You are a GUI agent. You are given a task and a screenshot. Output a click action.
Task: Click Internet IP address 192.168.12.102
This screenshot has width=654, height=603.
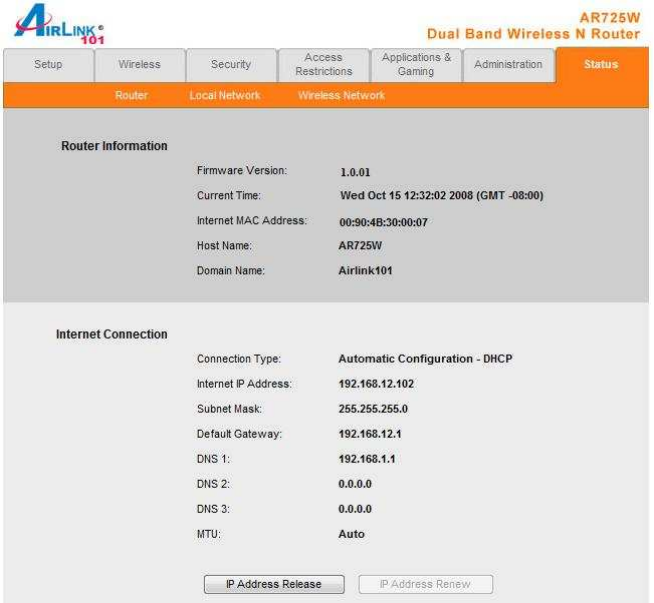[376, 384]
